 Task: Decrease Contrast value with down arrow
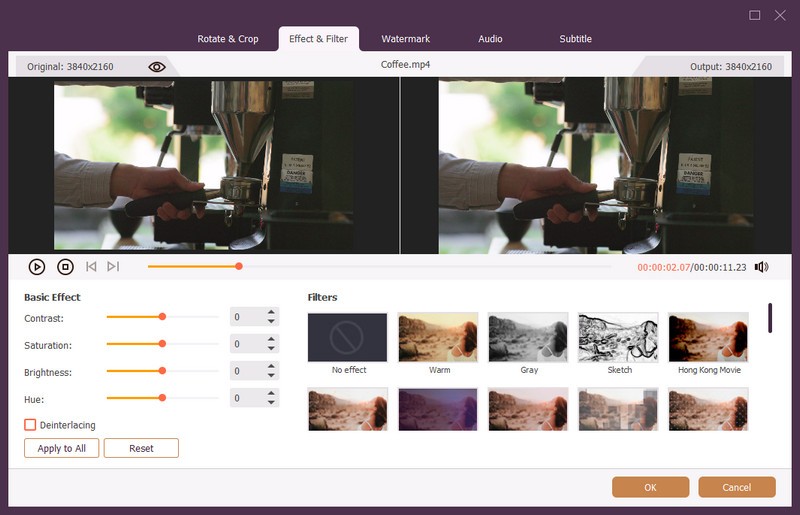tap(271, 322)
